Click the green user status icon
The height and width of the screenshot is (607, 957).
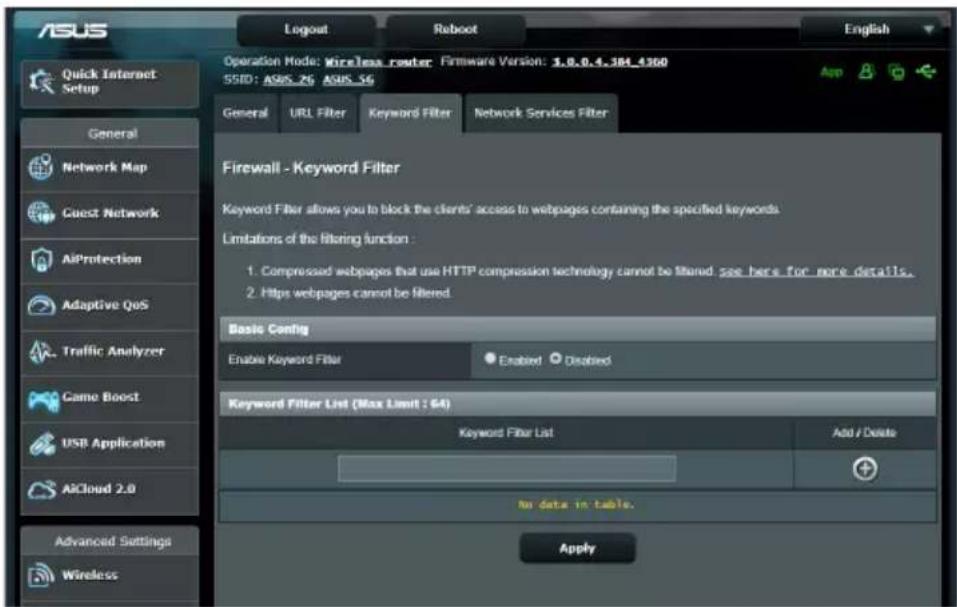point(865,71)
